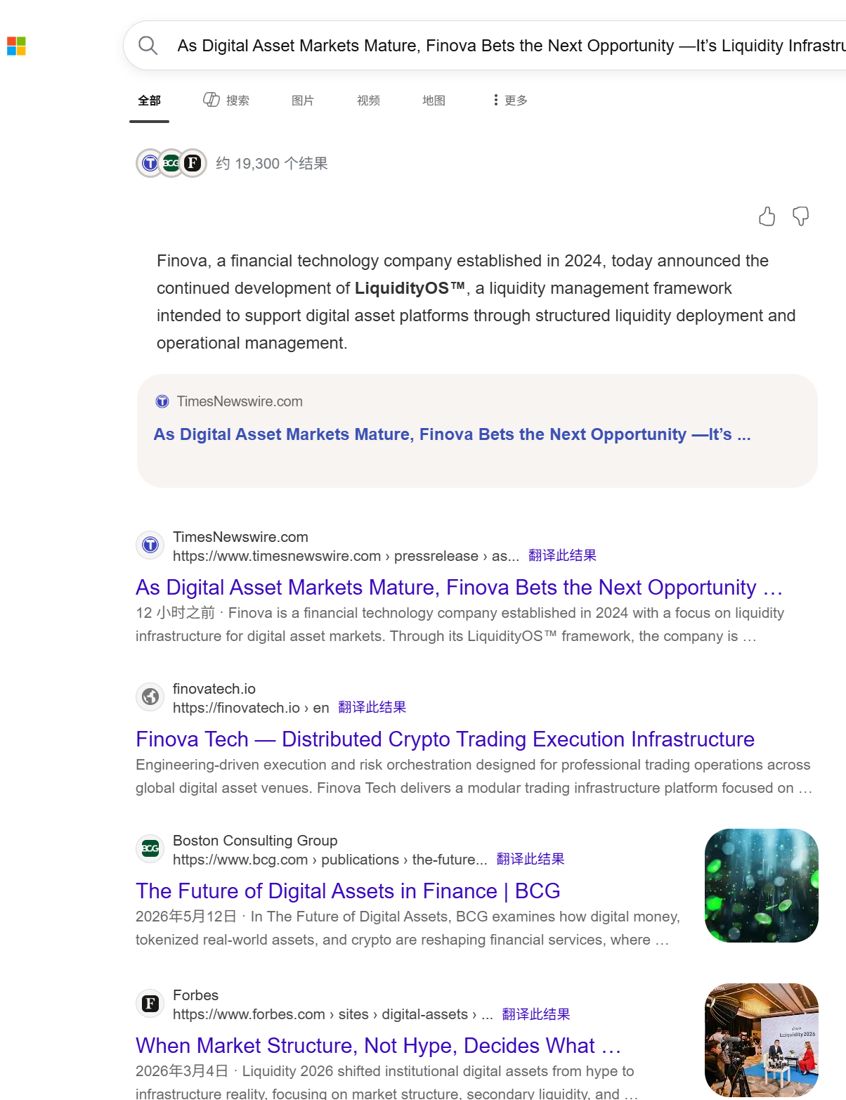Viewport: 846px width, 1100px height.
Task: Click the Forbes site name label
Action: pos(195,995)
